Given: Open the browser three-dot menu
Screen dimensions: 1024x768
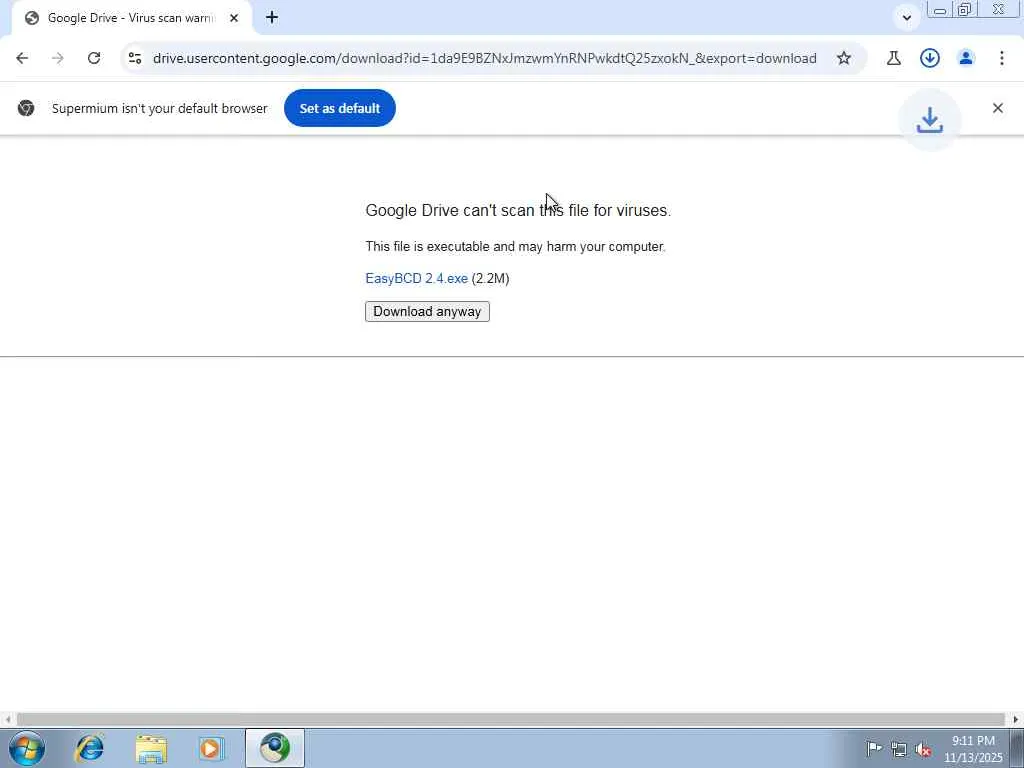Looking at the screenshot, I should point(1002,58).
